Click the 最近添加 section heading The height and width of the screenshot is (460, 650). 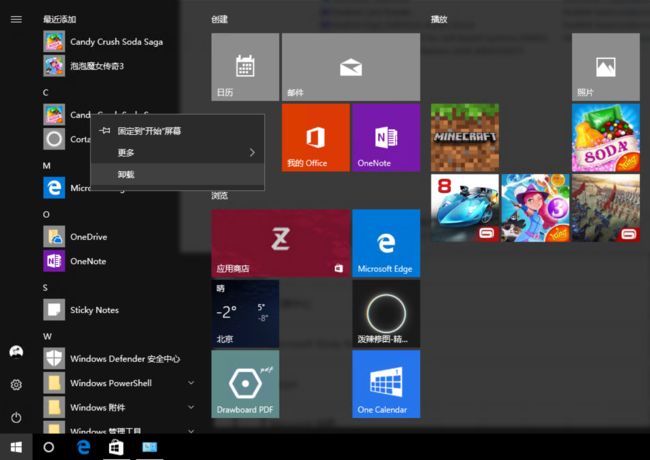click(60, 19)
